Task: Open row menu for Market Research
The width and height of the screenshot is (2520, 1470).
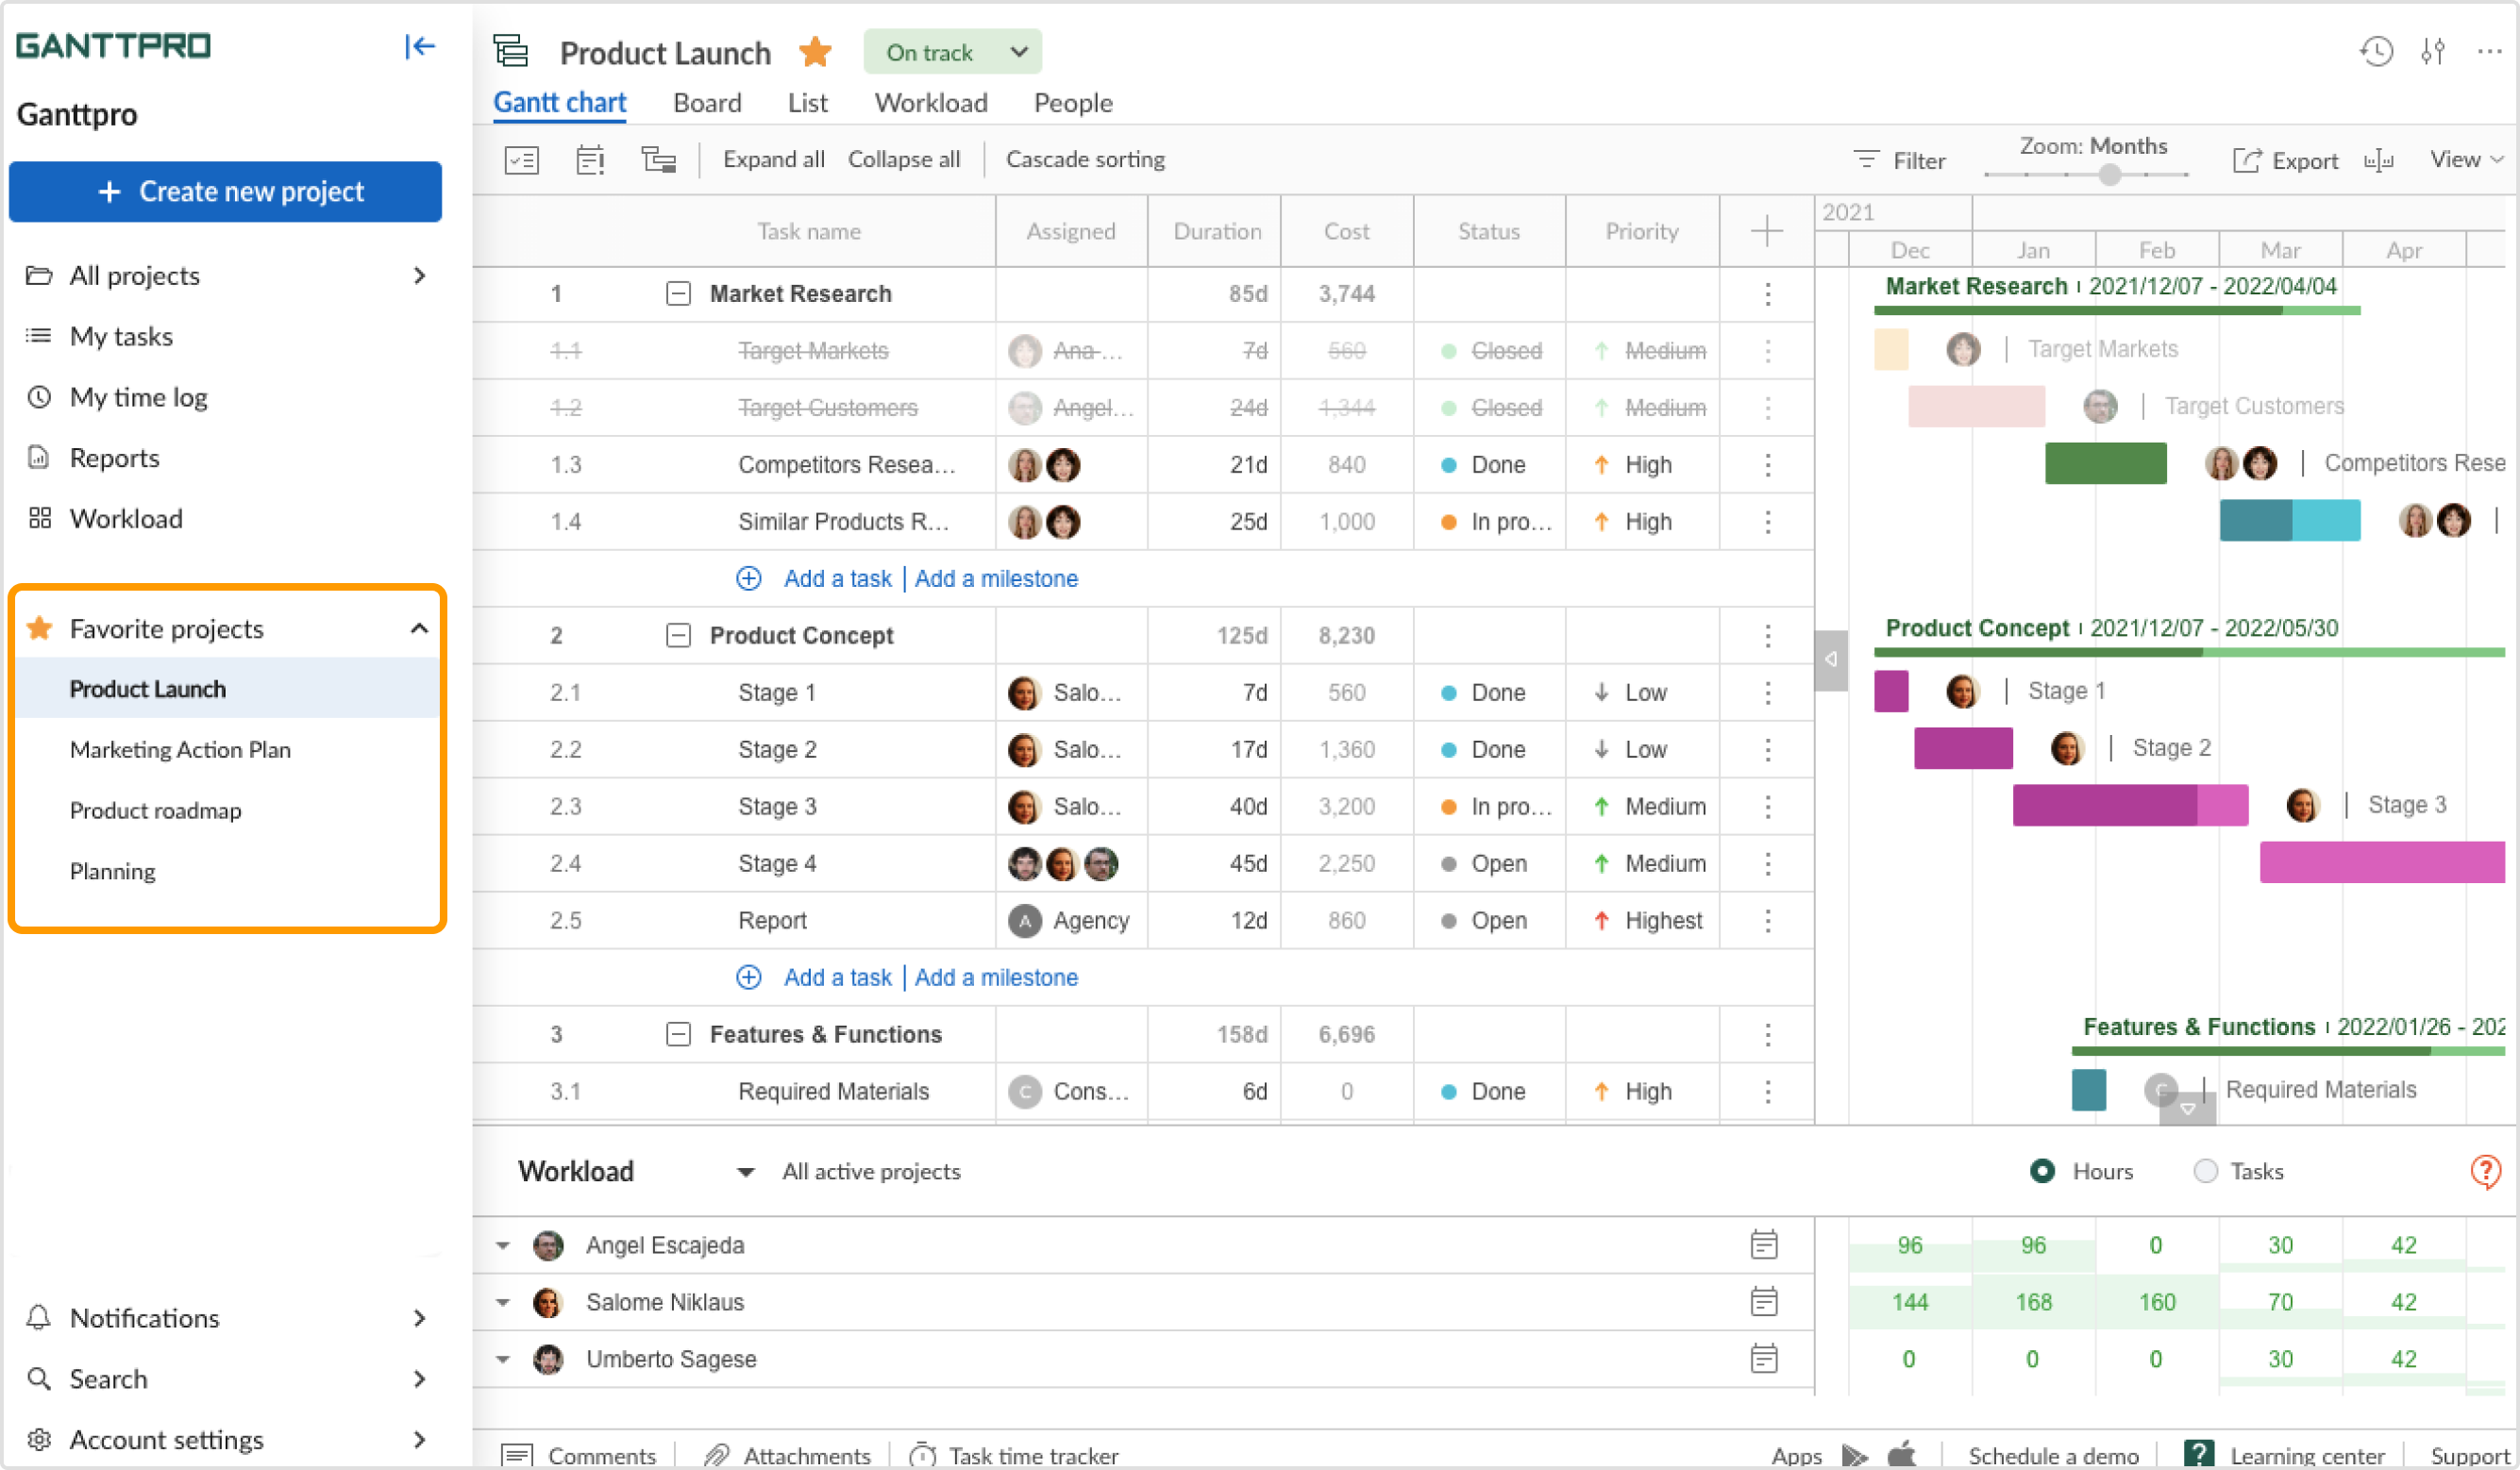Action: 1767,294
